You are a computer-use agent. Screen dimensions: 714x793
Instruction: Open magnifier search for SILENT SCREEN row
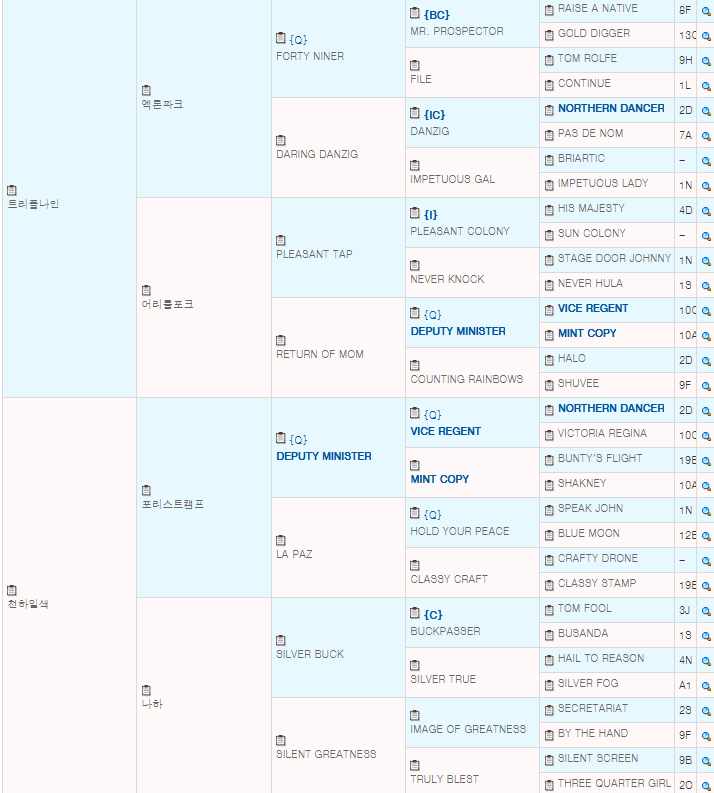[x=706, y=761]
